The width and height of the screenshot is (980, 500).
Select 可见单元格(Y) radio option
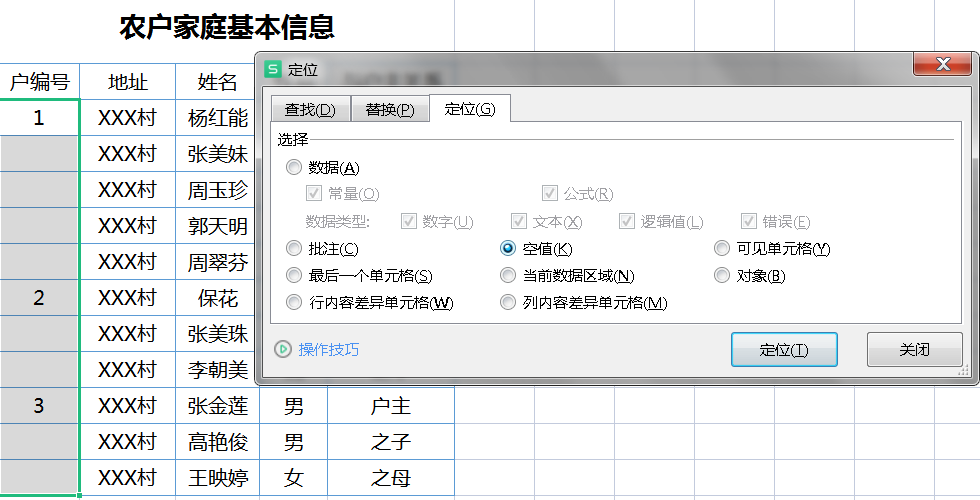click(722, 249)
